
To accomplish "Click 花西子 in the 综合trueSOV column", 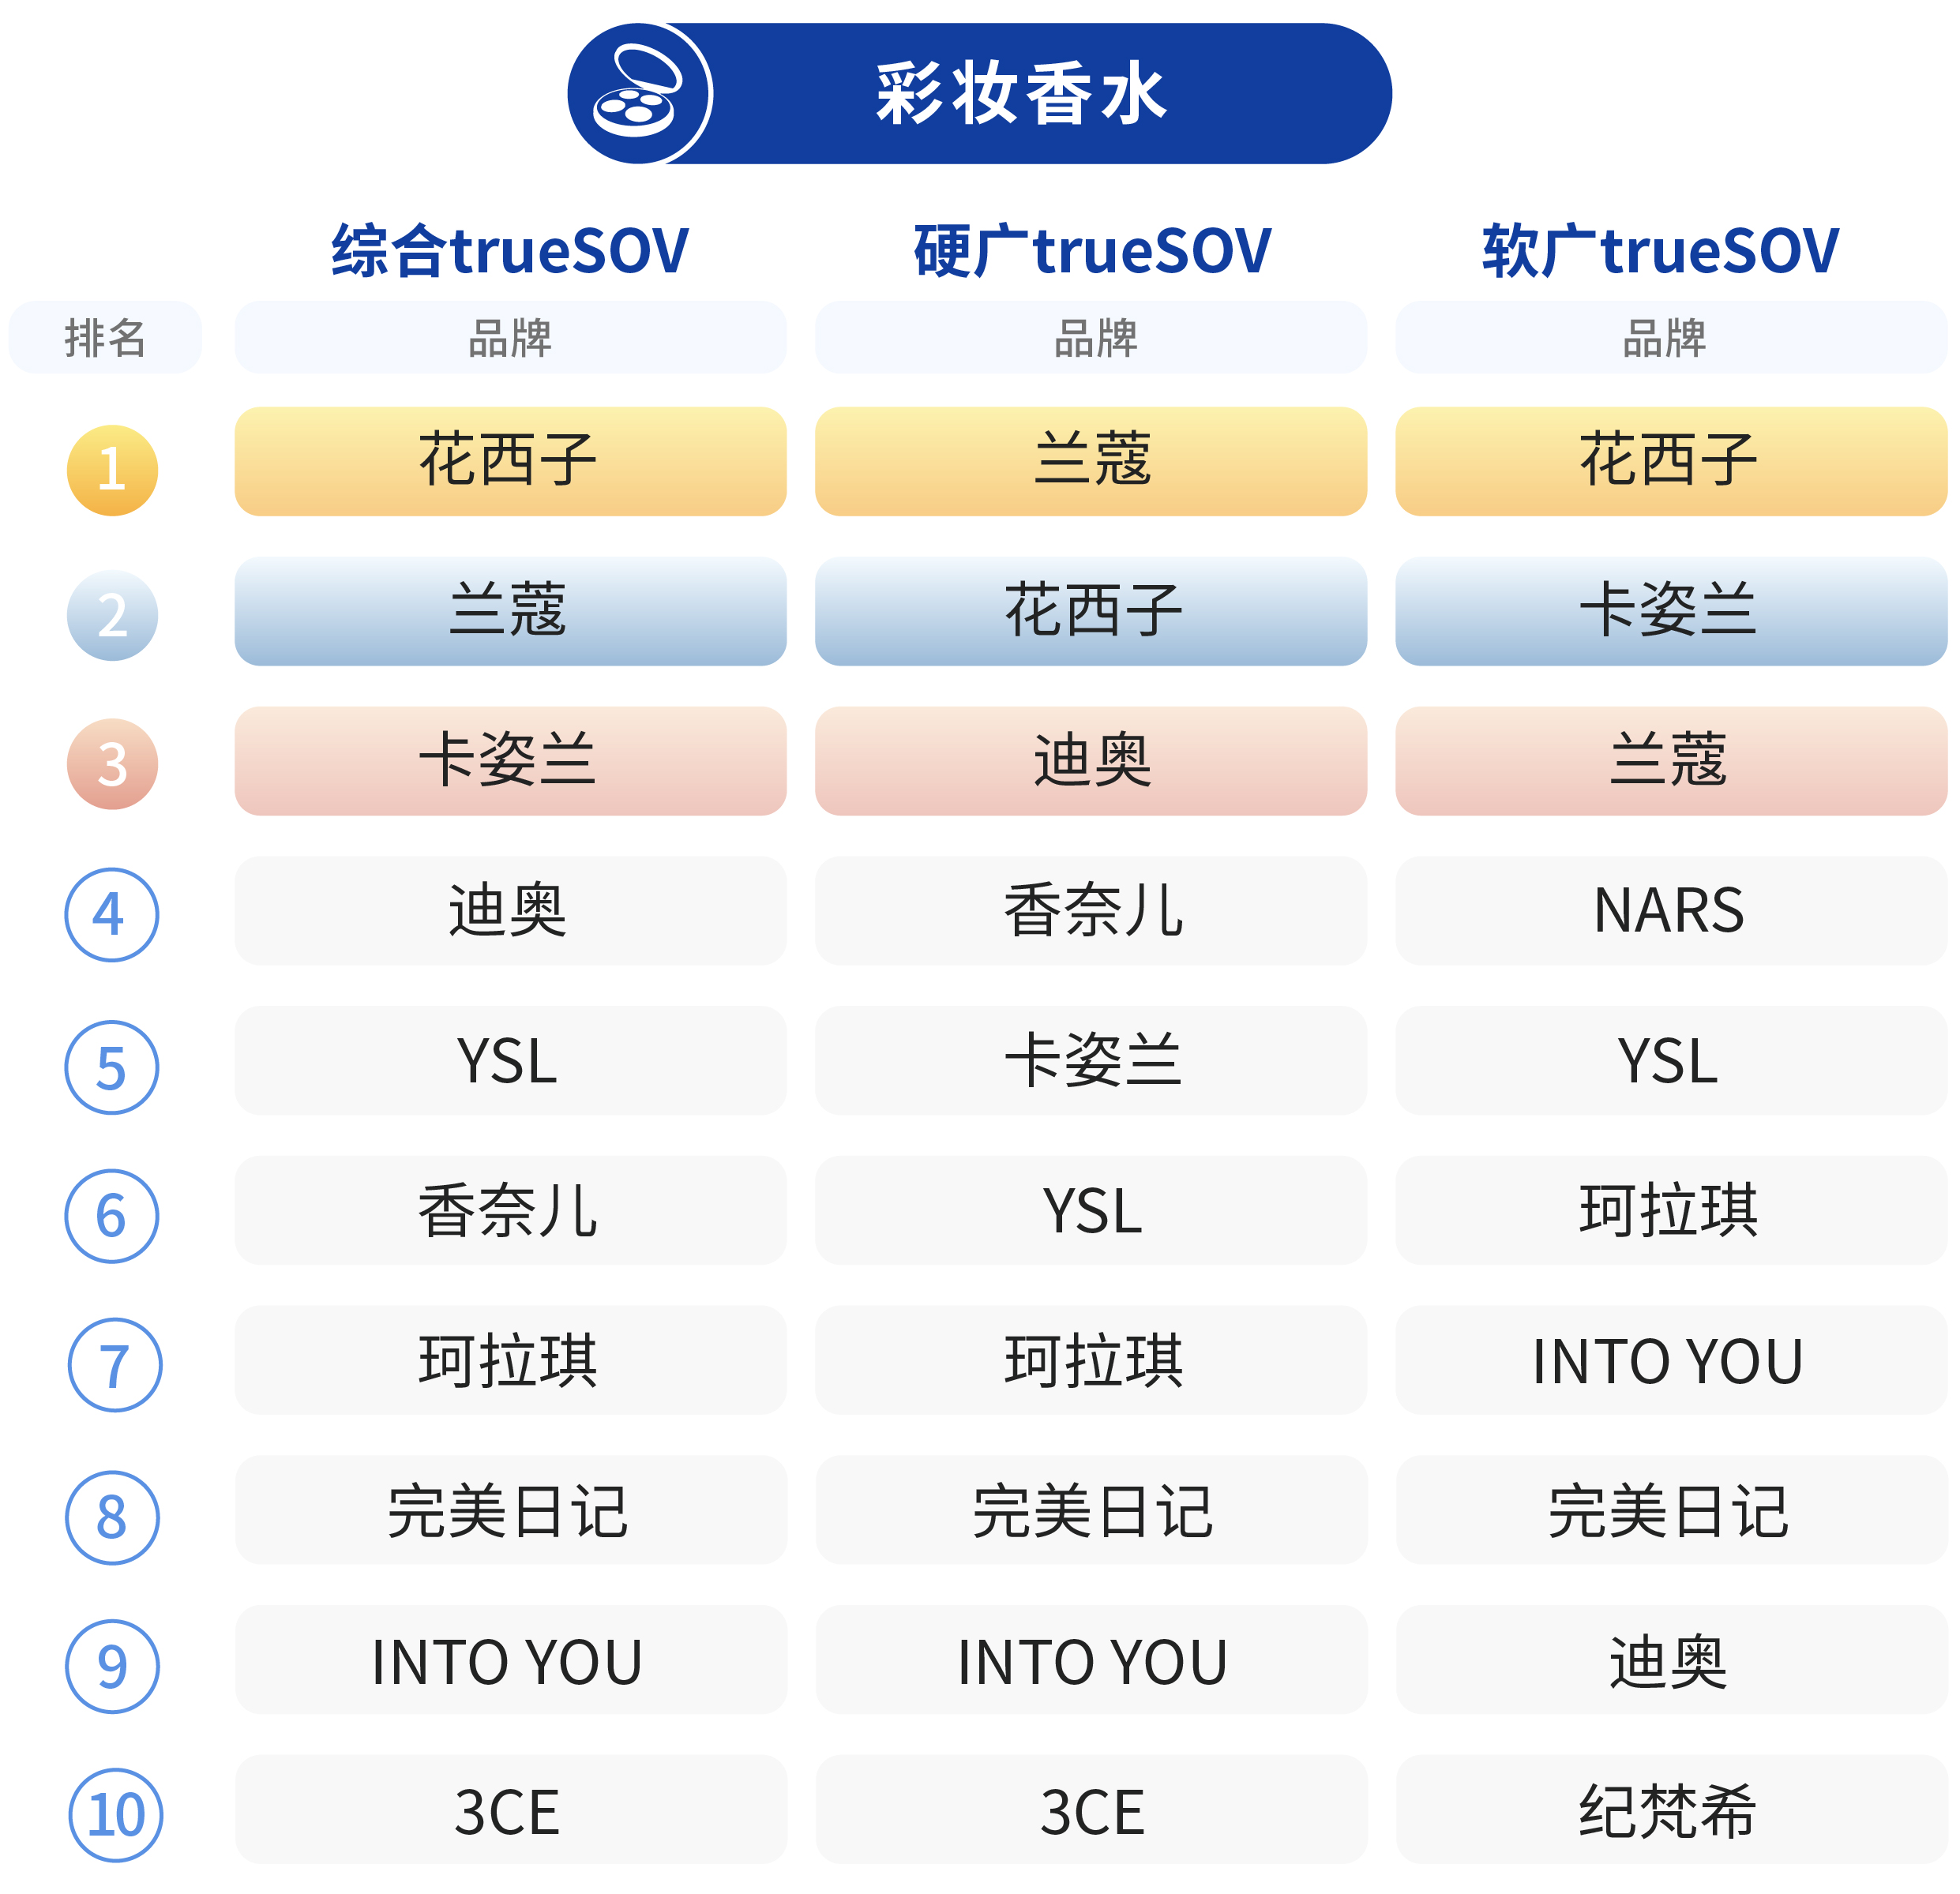I will tap(510, 461).
